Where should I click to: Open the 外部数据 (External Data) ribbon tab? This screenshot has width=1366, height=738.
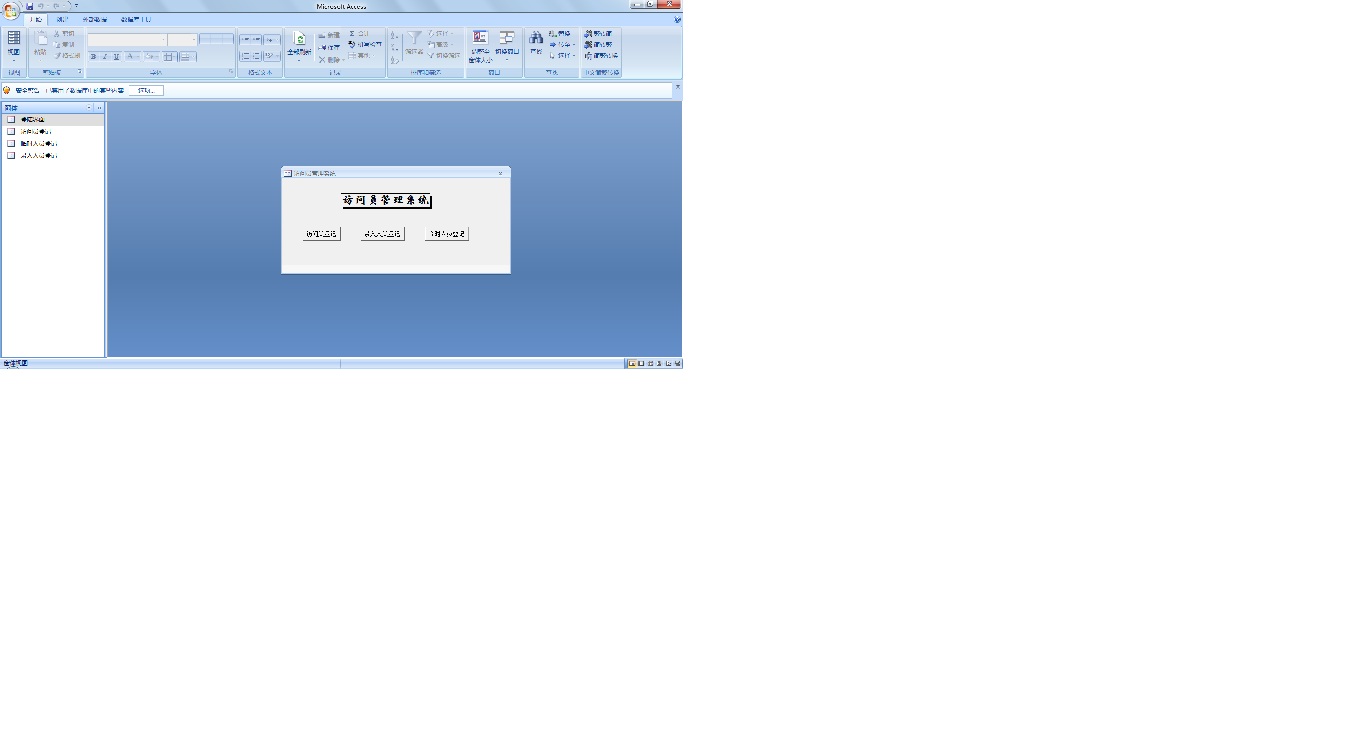click(x=95, y=19)
